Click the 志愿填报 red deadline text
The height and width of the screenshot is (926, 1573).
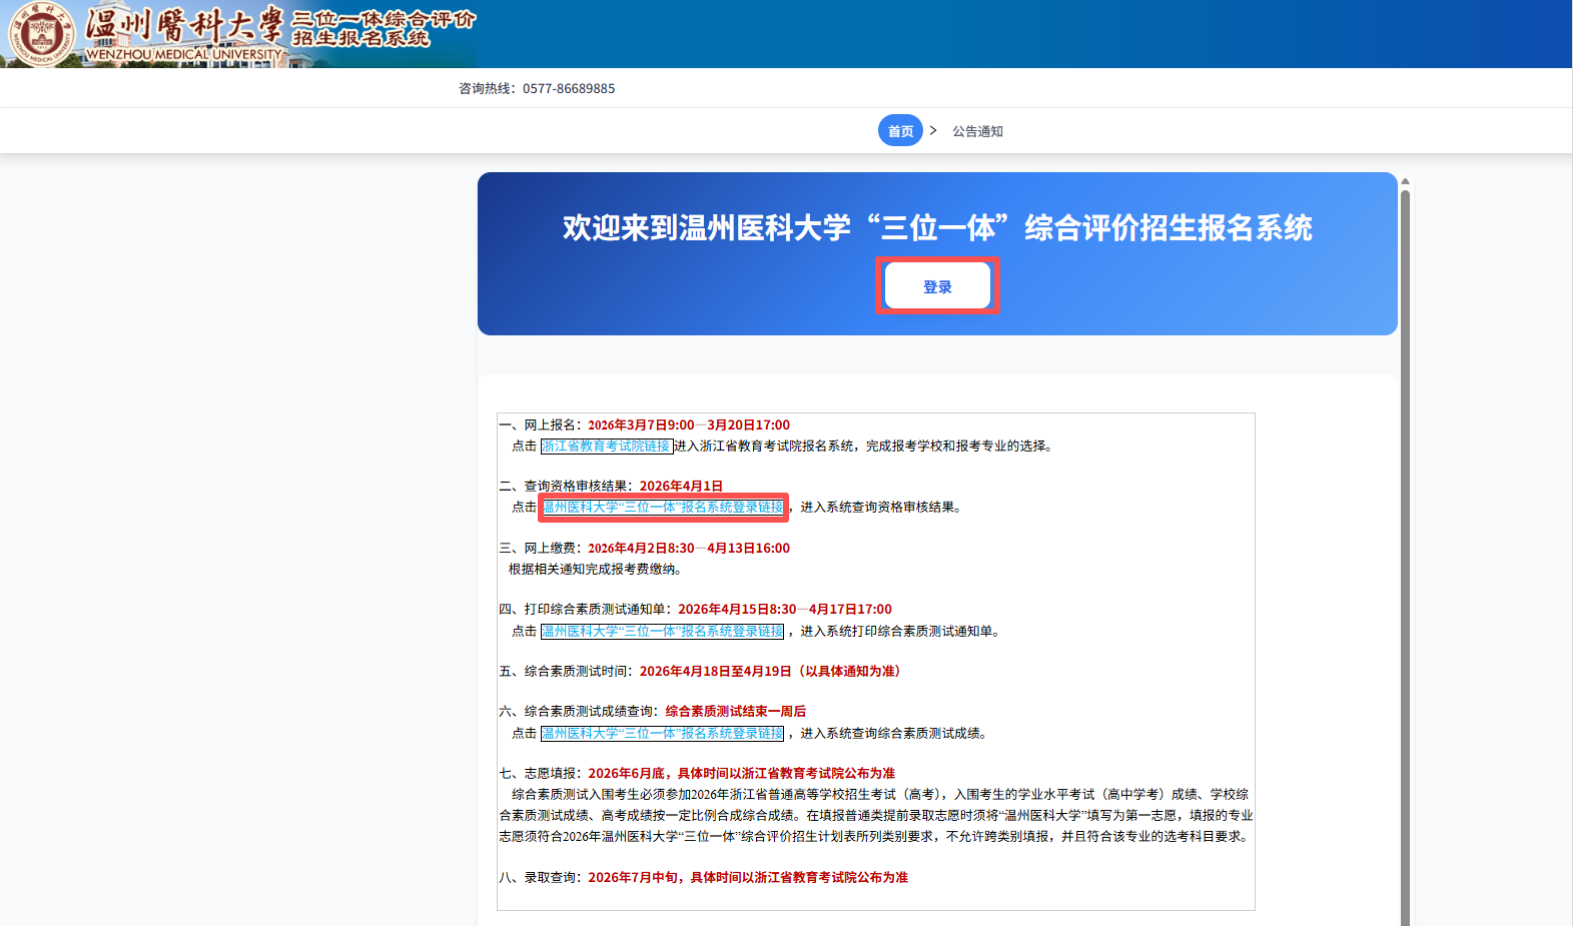point(741,773)
